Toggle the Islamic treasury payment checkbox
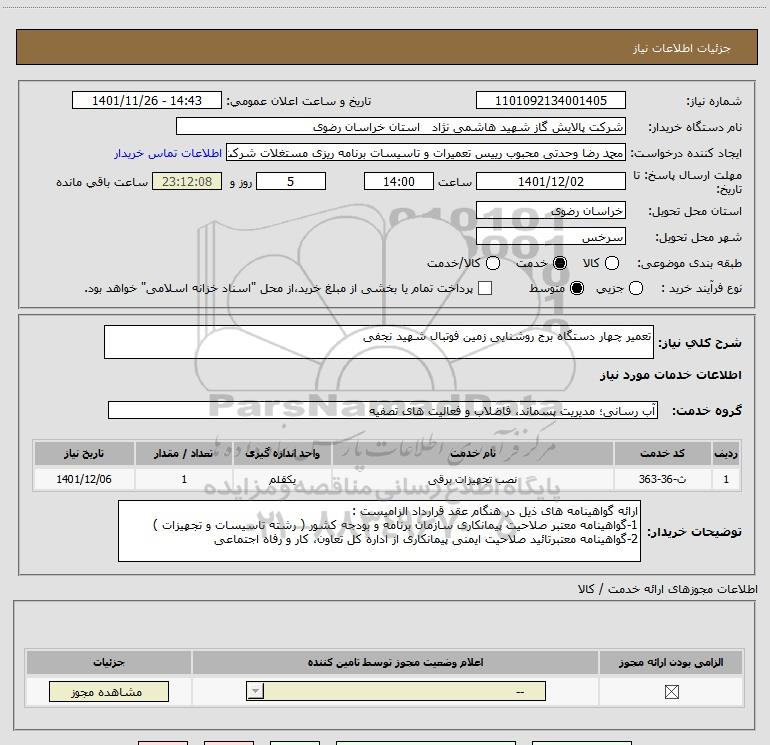 485,288
